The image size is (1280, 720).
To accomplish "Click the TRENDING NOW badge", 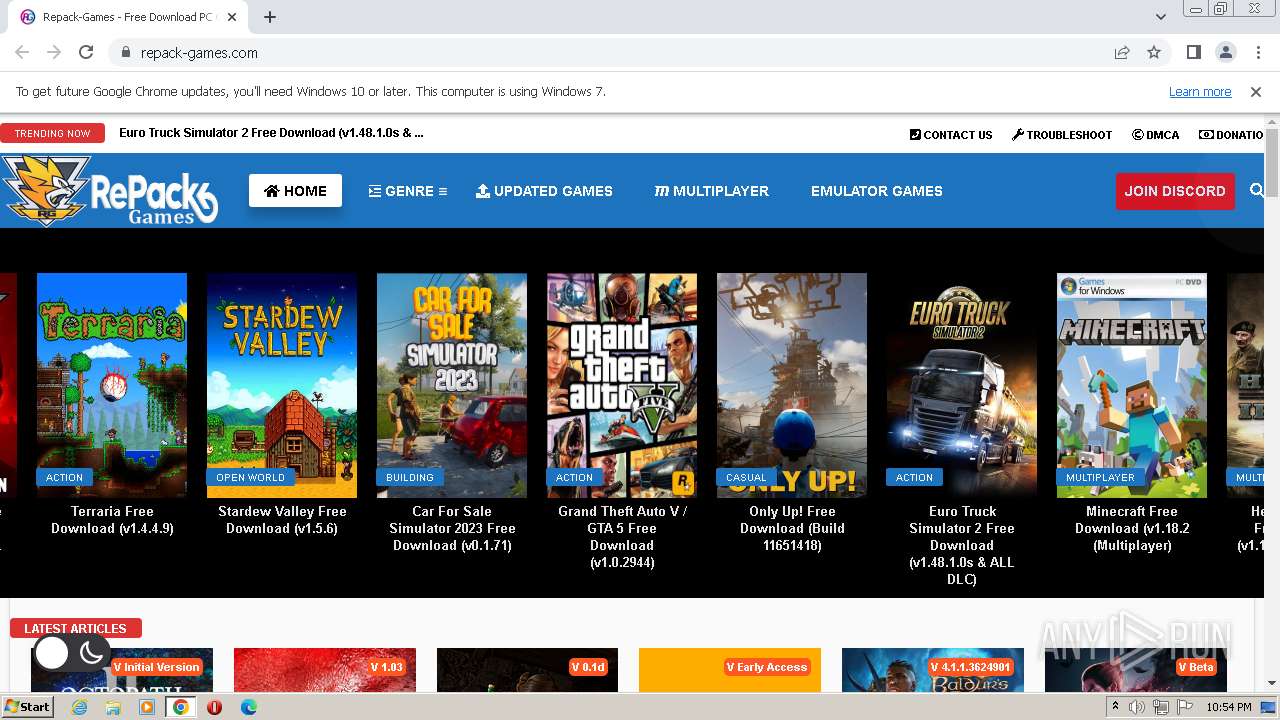I will (x=52, y=133).
